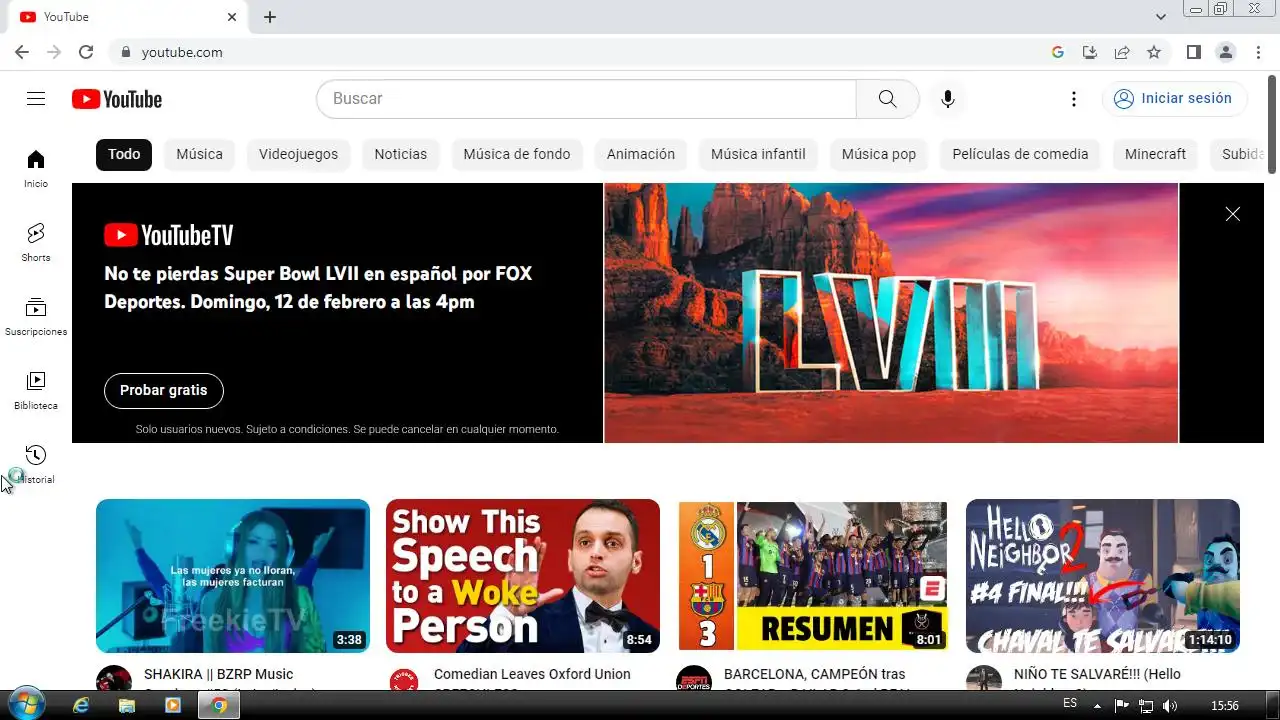Click the install app icon in address bar
The image size is (1280, 720).
[1090, 52]
